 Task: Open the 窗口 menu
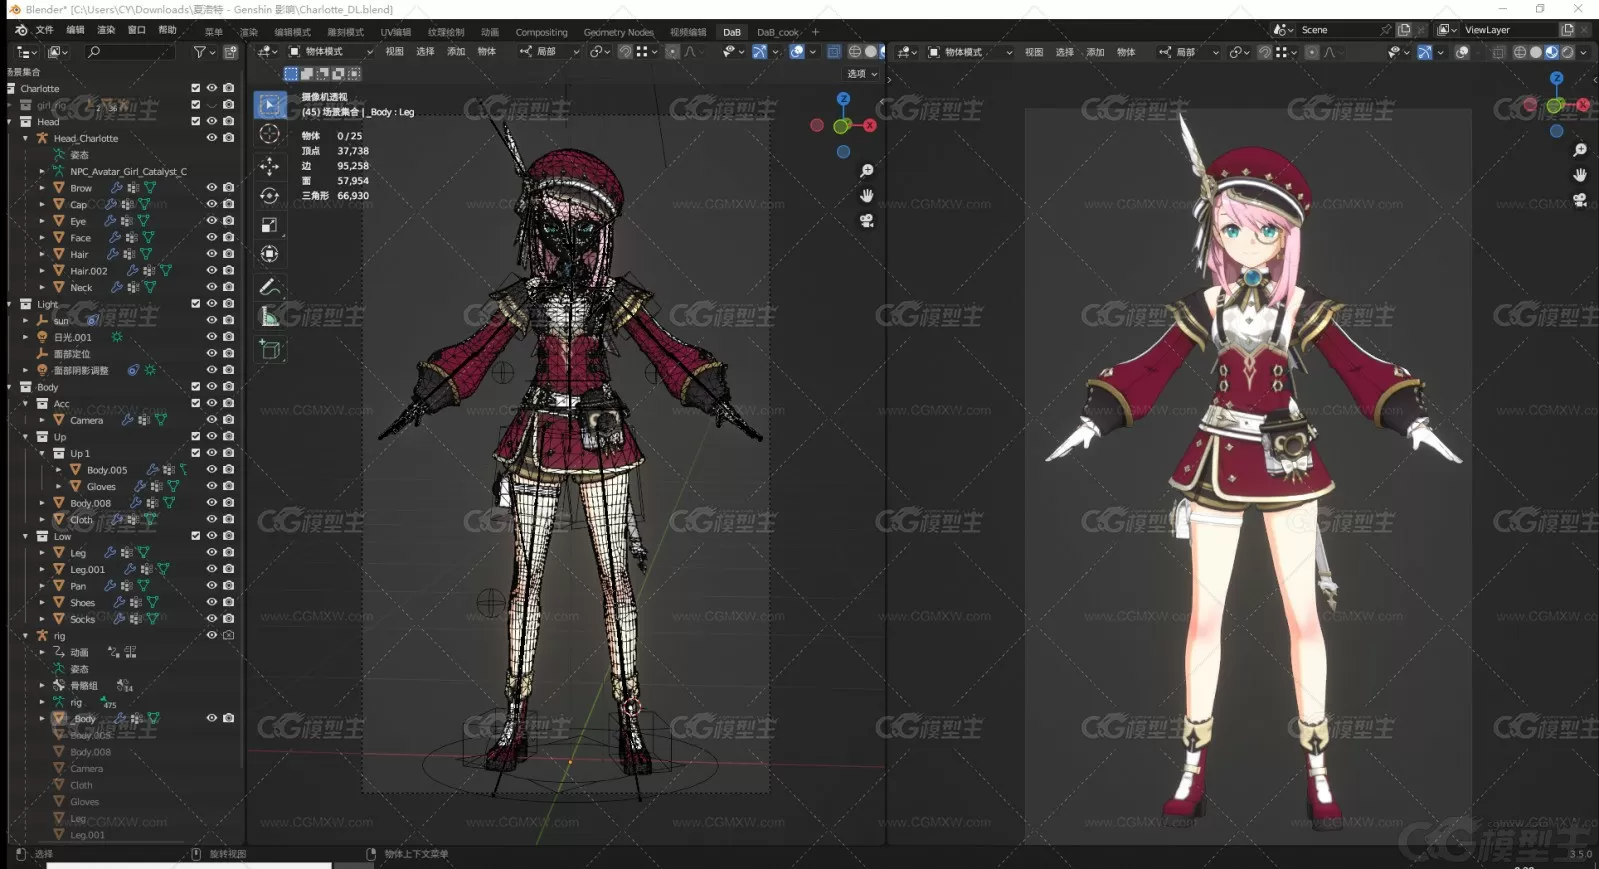[x=137, y=31]
